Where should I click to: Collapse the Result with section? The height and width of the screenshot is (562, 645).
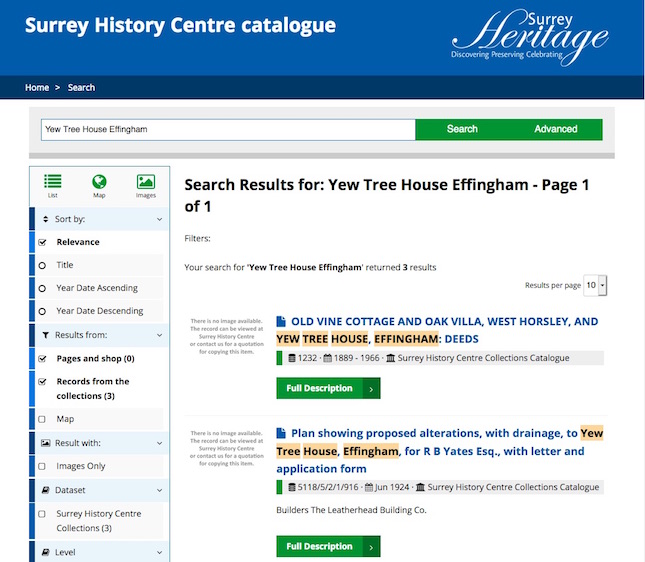[160, 443]
